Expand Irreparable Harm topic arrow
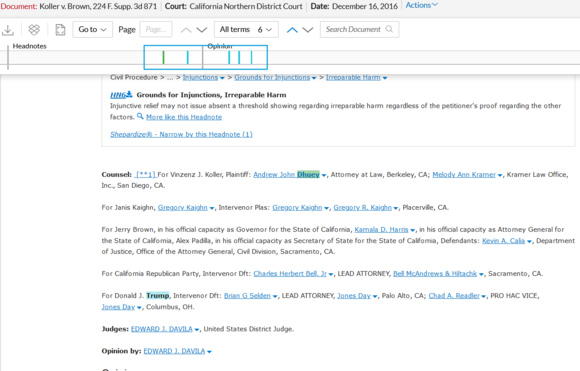Screen dimensions: 580x371 [385, 78]
